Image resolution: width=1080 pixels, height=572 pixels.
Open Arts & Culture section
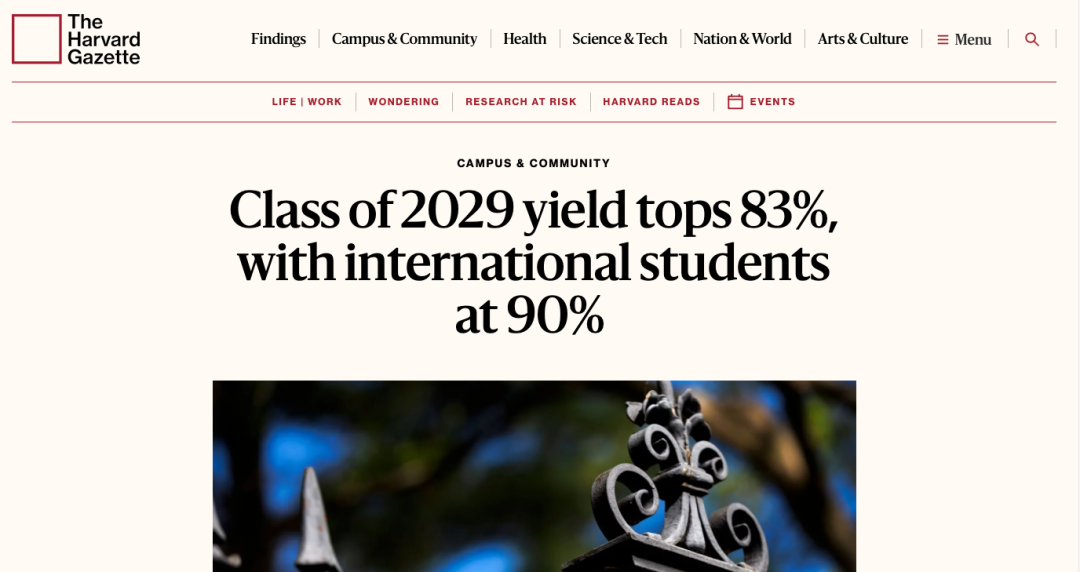pos(862,39)
